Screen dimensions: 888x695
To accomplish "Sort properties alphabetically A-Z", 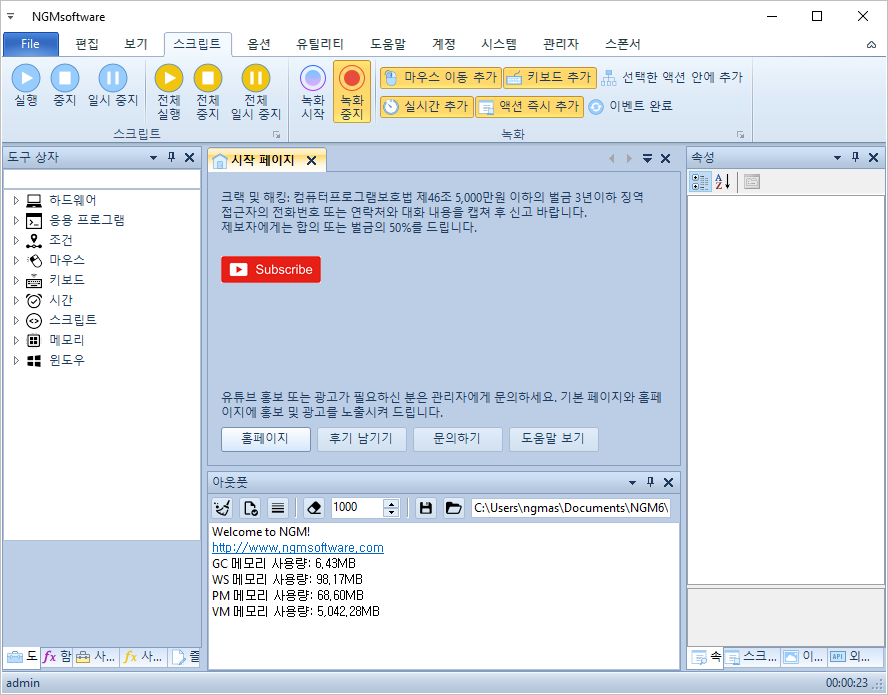I will pos(723,182).
